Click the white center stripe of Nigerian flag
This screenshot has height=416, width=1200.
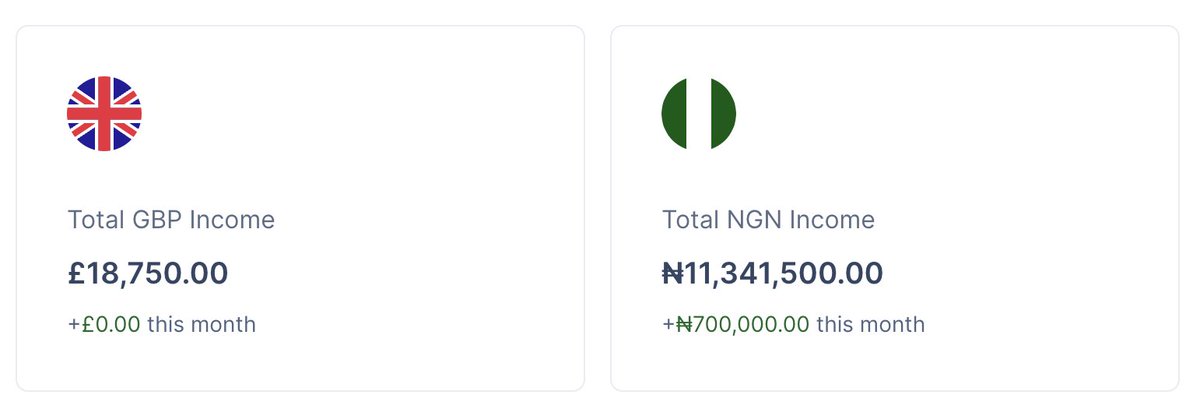point(698,113)
